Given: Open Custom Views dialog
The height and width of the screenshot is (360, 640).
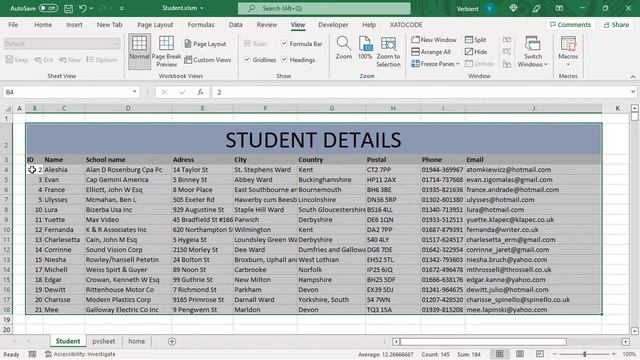Looking at the screenshot, I should click(208, 60).
